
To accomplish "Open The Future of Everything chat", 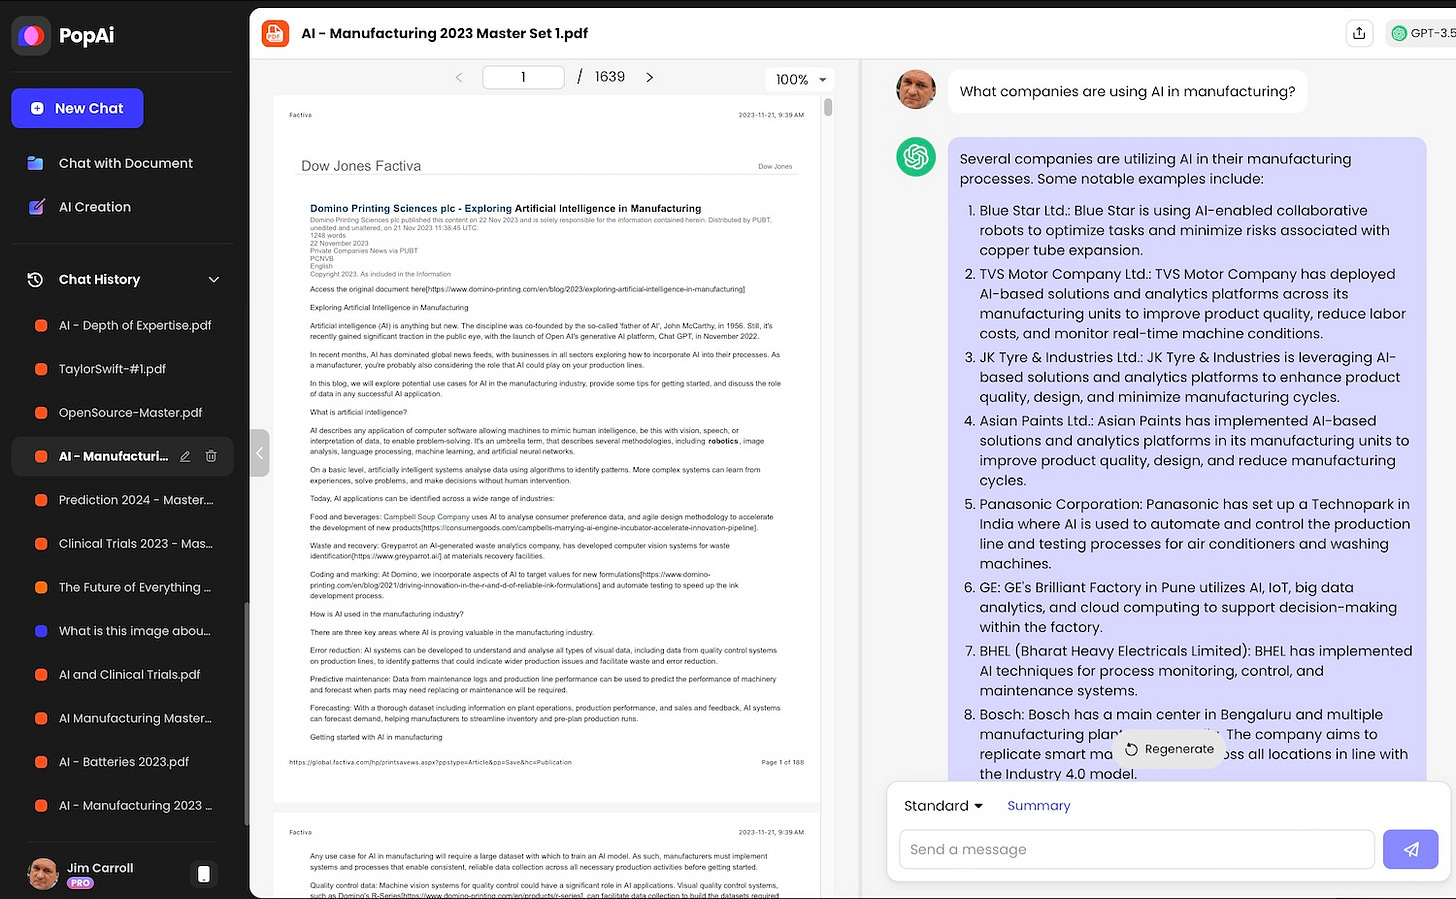I will click(135, 587).
